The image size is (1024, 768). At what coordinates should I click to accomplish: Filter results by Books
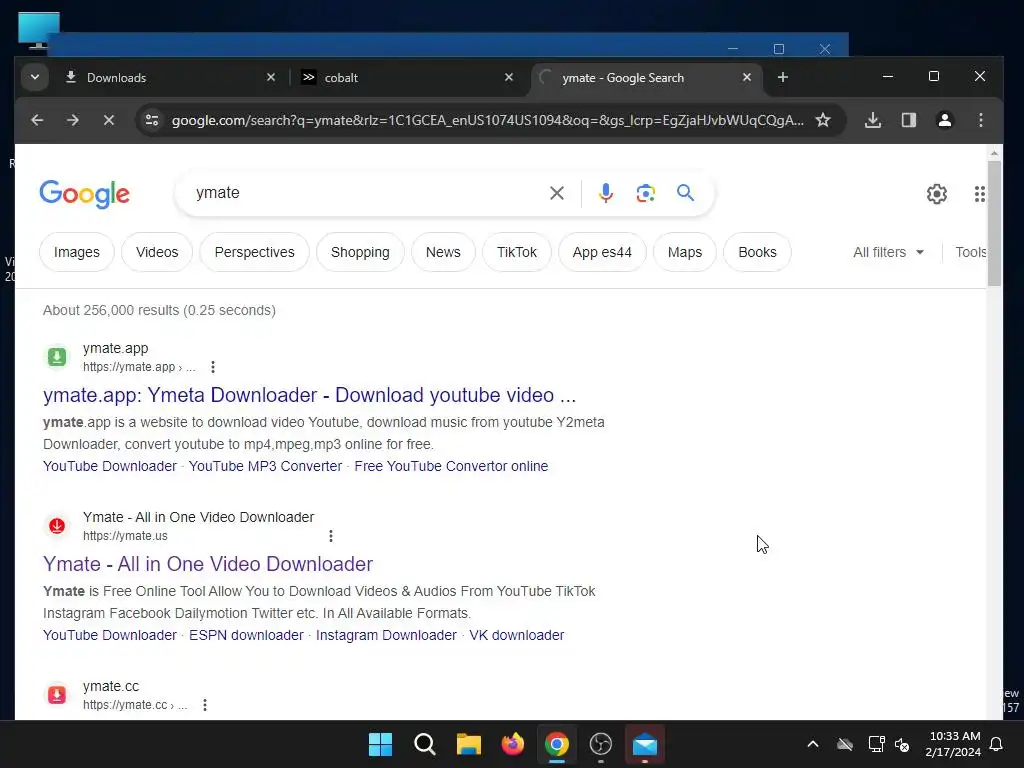(758, 252)
